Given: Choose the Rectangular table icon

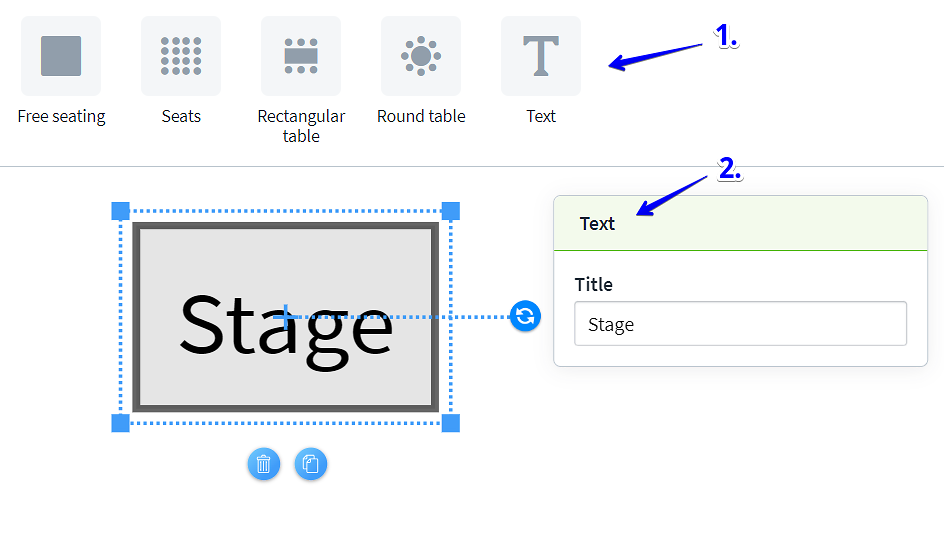Looking at the screenshot, I should pyautogui.click(x=301, y=56).
